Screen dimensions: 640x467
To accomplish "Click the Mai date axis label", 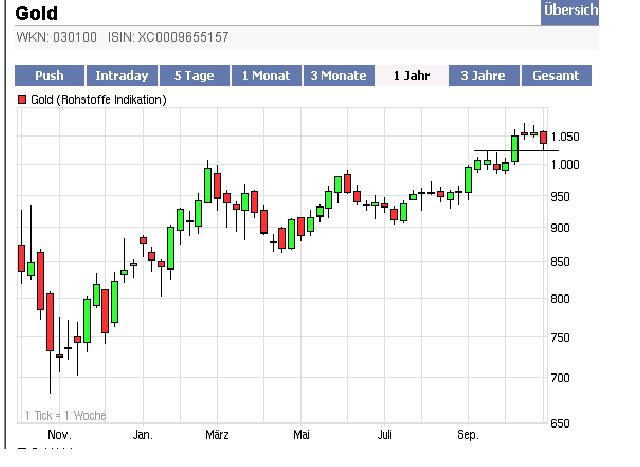I will pyautogui.click(x=301, y=435).
